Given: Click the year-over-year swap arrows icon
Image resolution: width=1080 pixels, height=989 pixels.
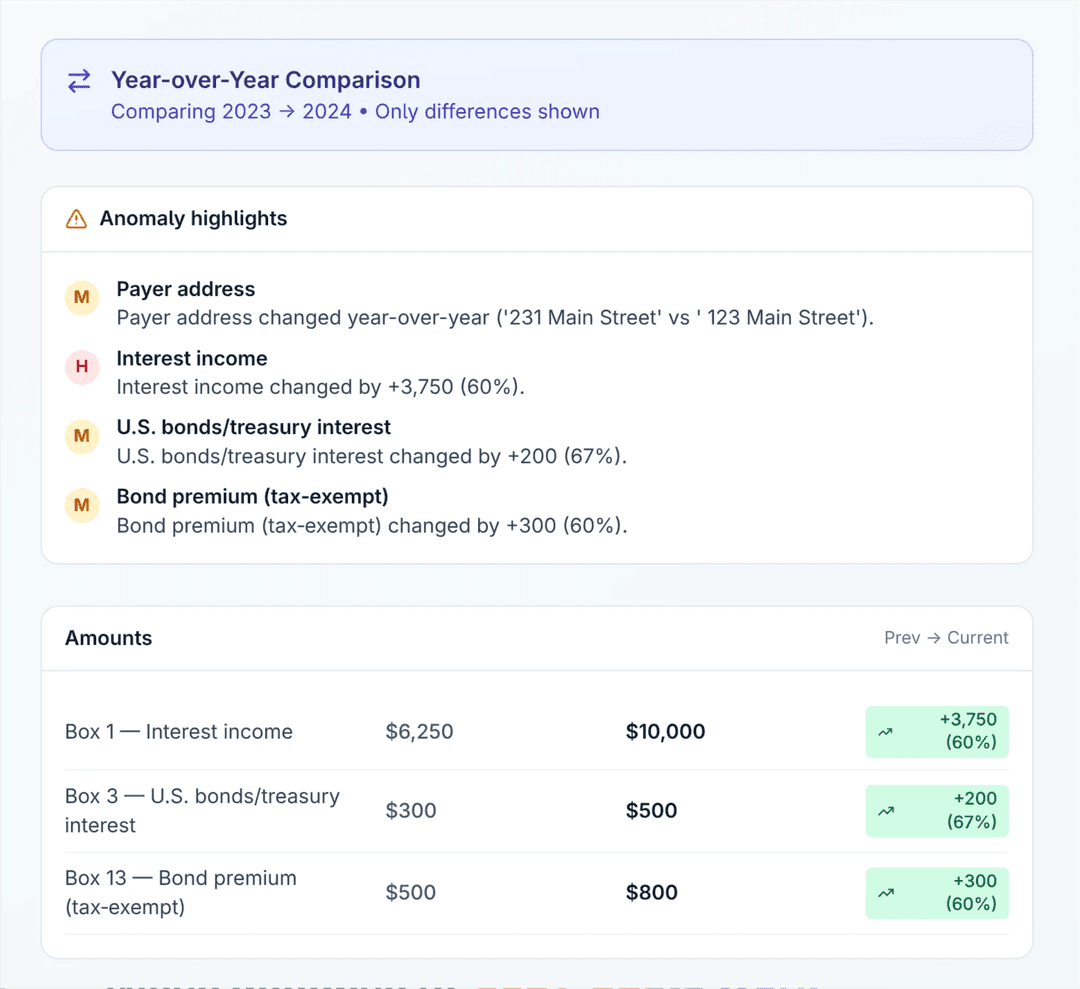Looking at the screenshot, I should click(x=79, y=82).
